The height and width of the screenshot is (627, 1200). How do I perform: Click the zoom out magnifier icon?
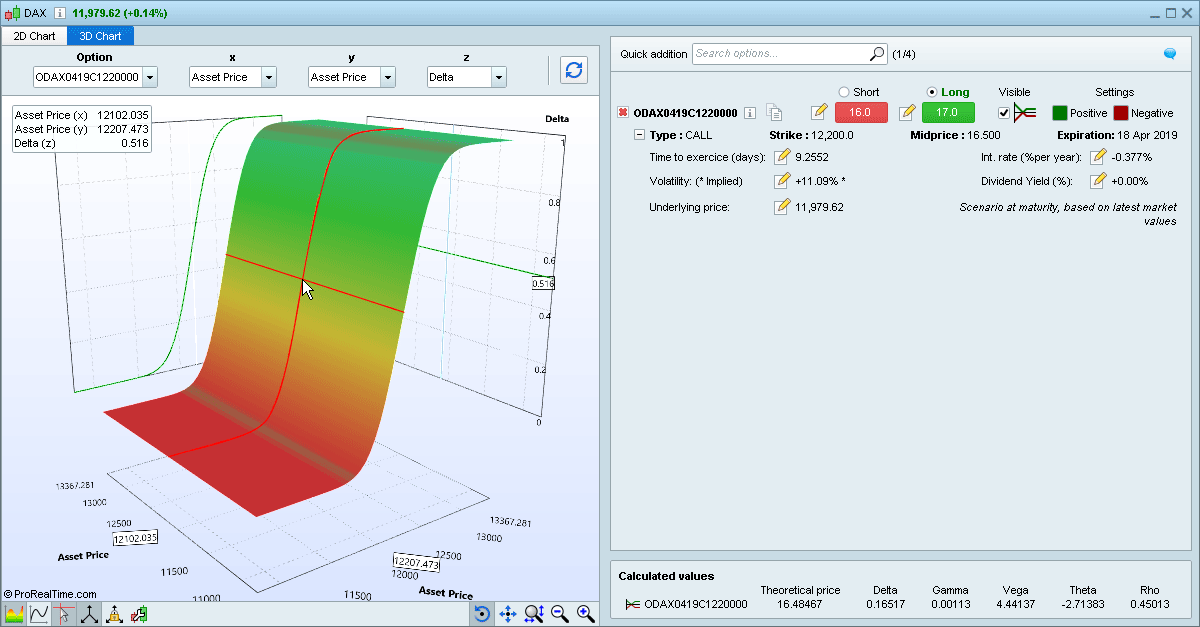tap(560, 613)
